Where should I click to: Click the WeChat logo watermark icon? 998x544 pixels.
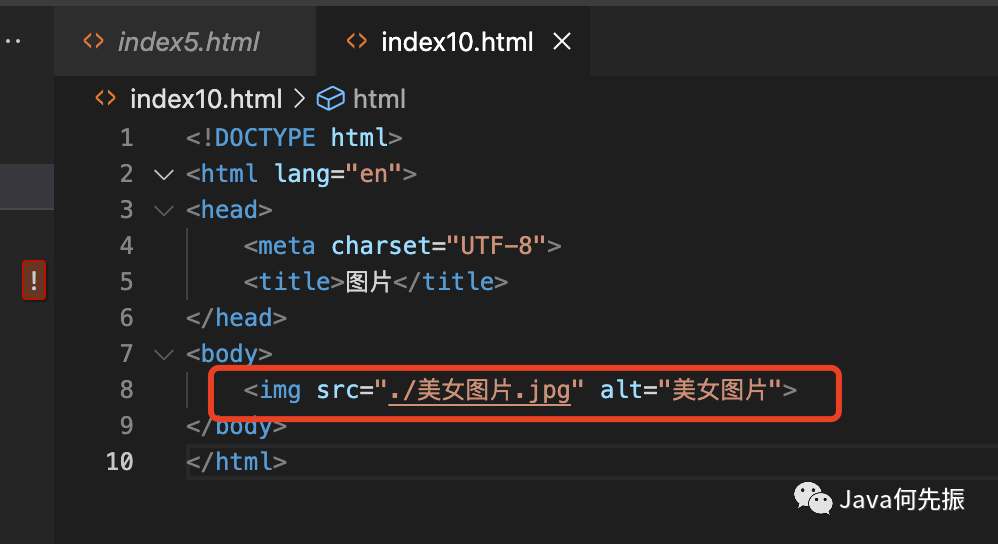812,499
